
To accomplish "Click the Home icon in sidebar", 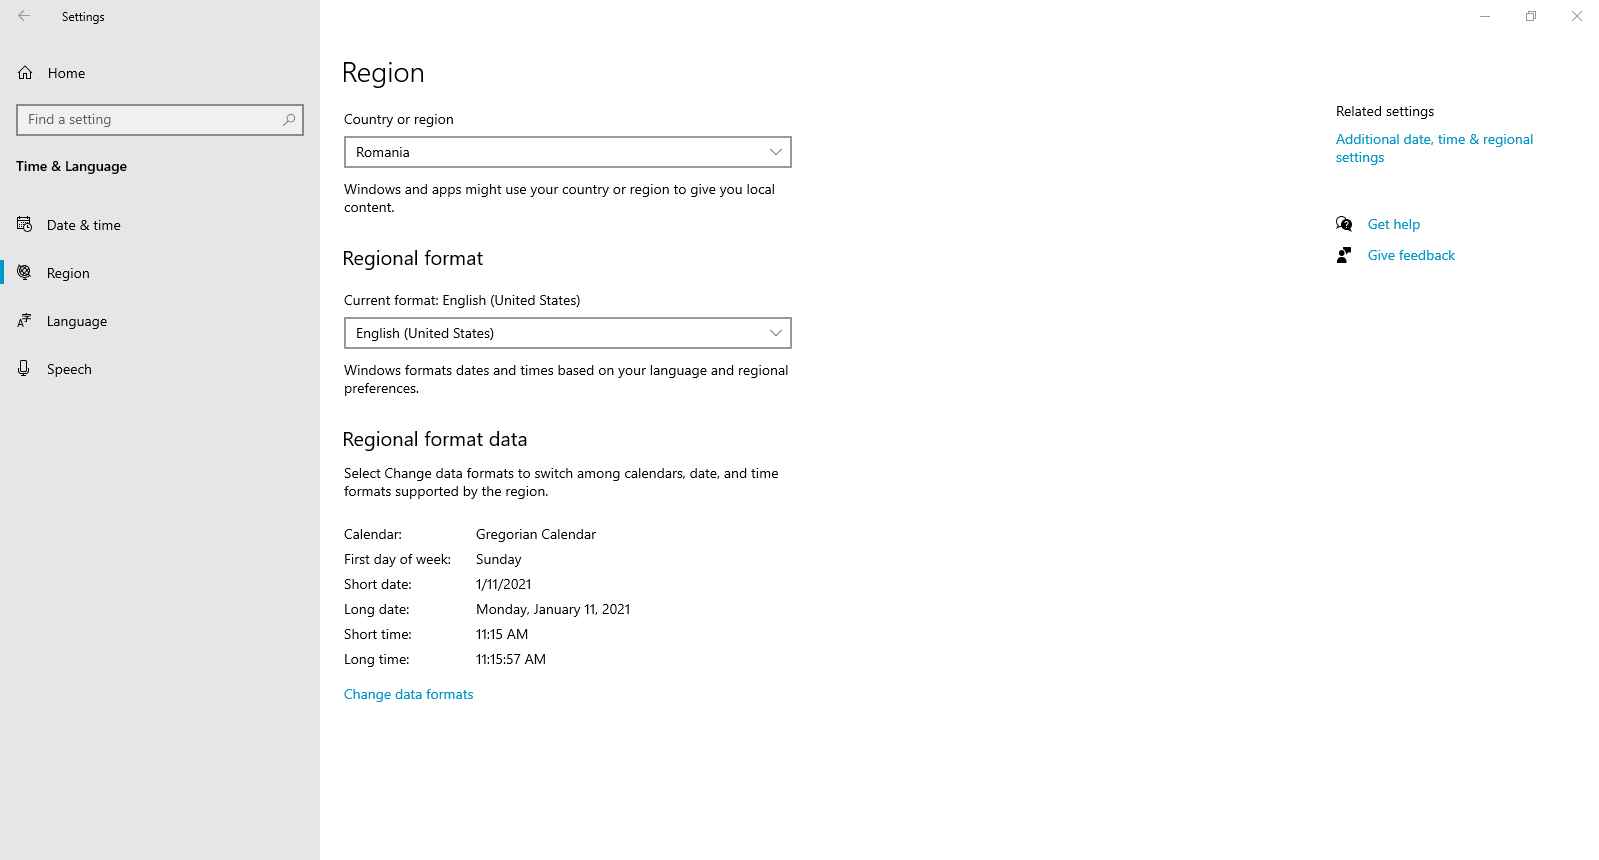I will pyautogui.click(x=25, y=73).
